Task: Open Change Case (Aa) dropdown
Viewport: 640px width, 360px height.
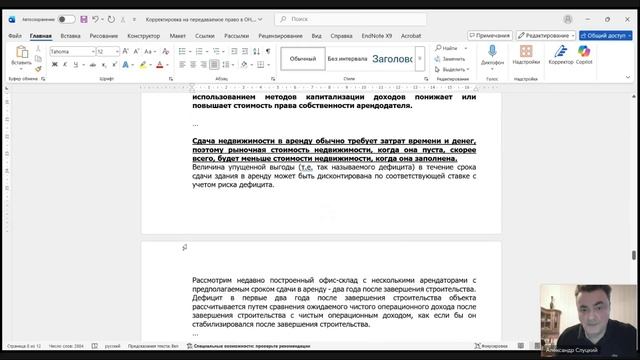Action: pyautogui.click(x=149, y=51)
